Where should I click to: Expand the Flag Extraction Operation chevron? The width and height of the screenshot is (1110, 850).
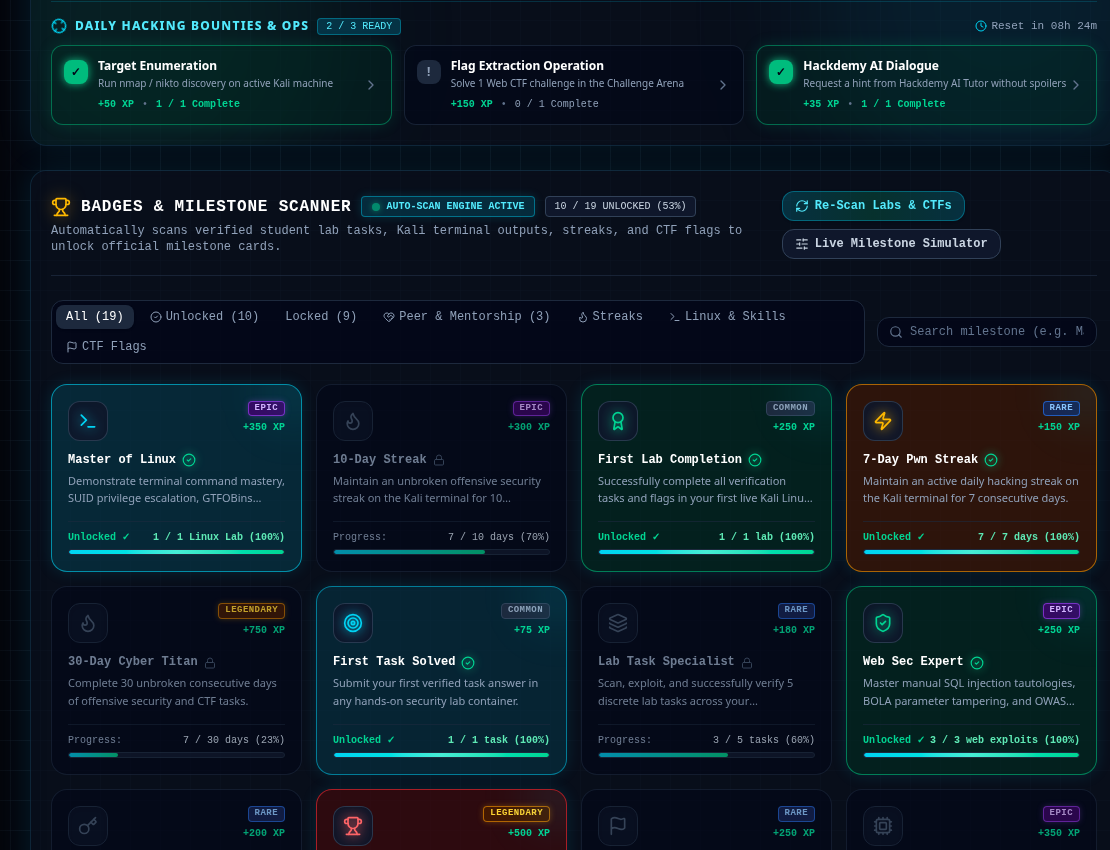coord(723,85)
